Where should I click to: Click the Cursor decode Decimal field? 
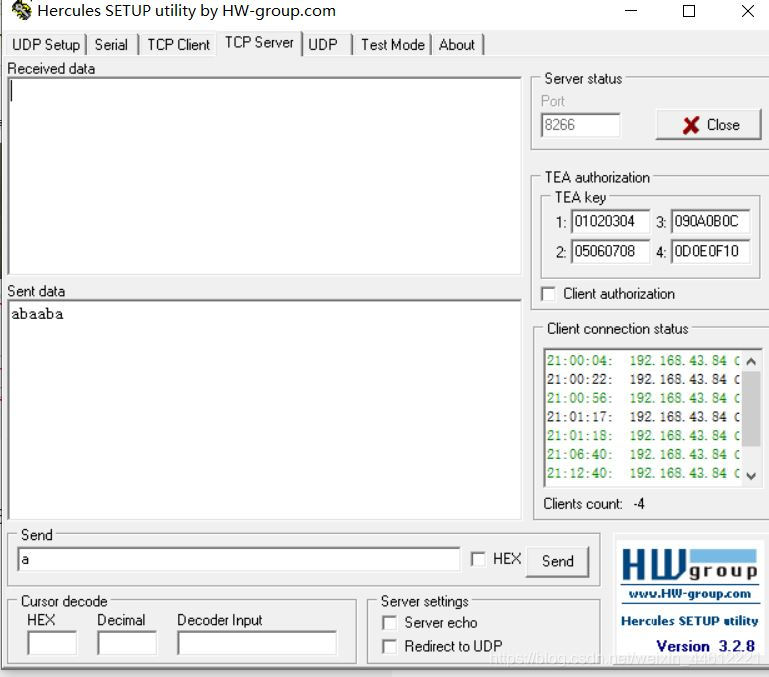[x=127, y=643]
